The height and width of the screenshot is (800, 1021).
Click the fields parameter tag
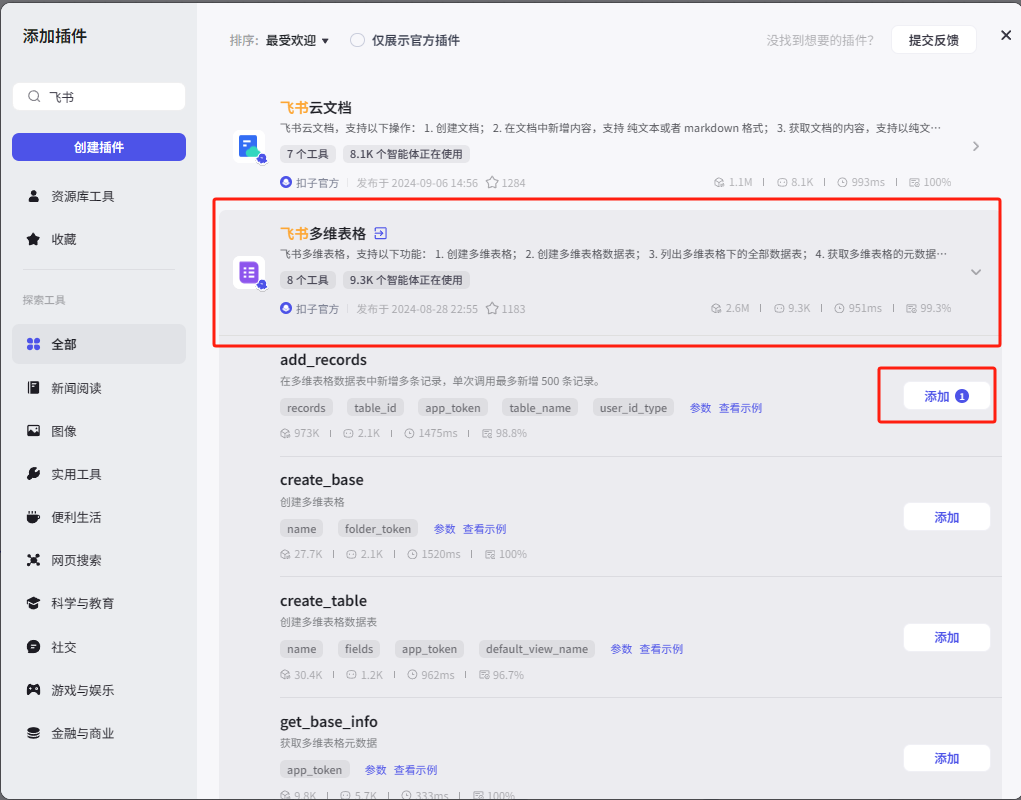pyautogui.click(x=359, y=649)
